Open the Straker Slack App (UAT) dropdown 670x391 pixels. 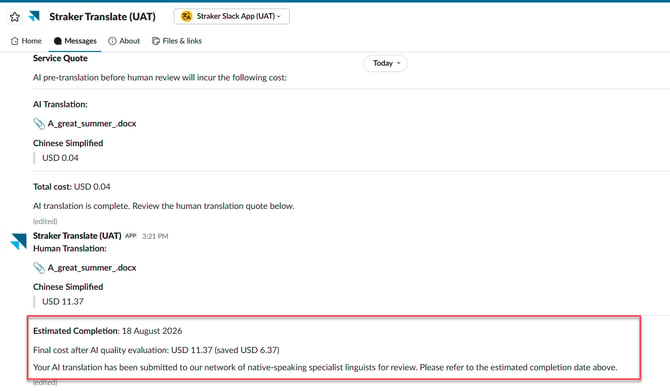click(x=232, y=16)
